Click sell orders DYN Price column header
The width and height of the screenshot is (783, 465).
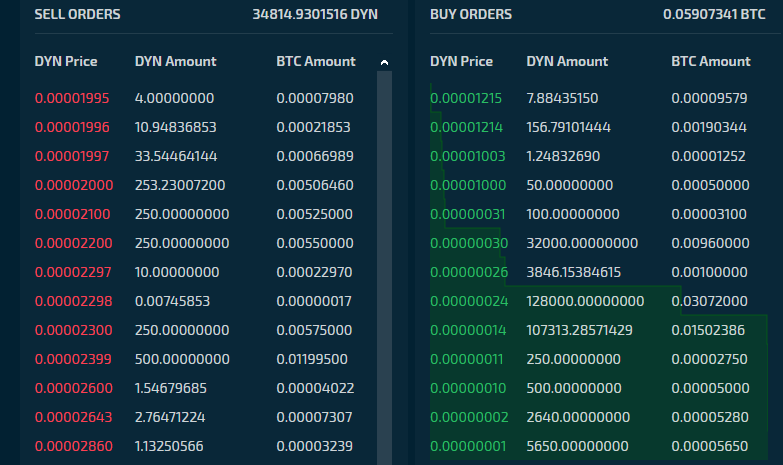(66, 61)
